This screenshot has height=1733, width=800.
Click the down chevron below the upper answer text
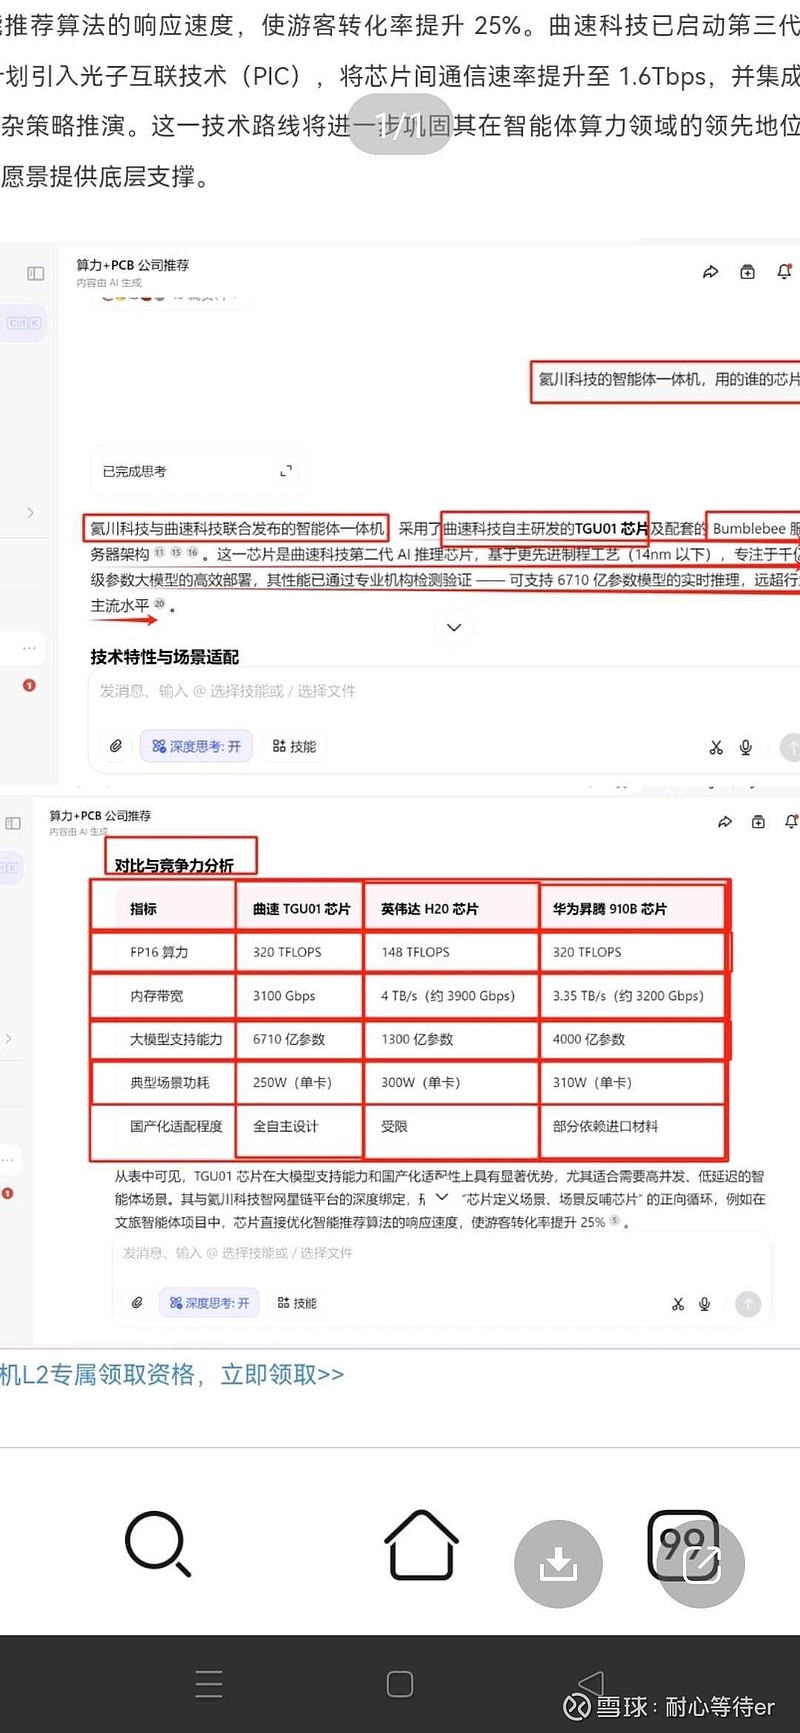tap(454, 627)
